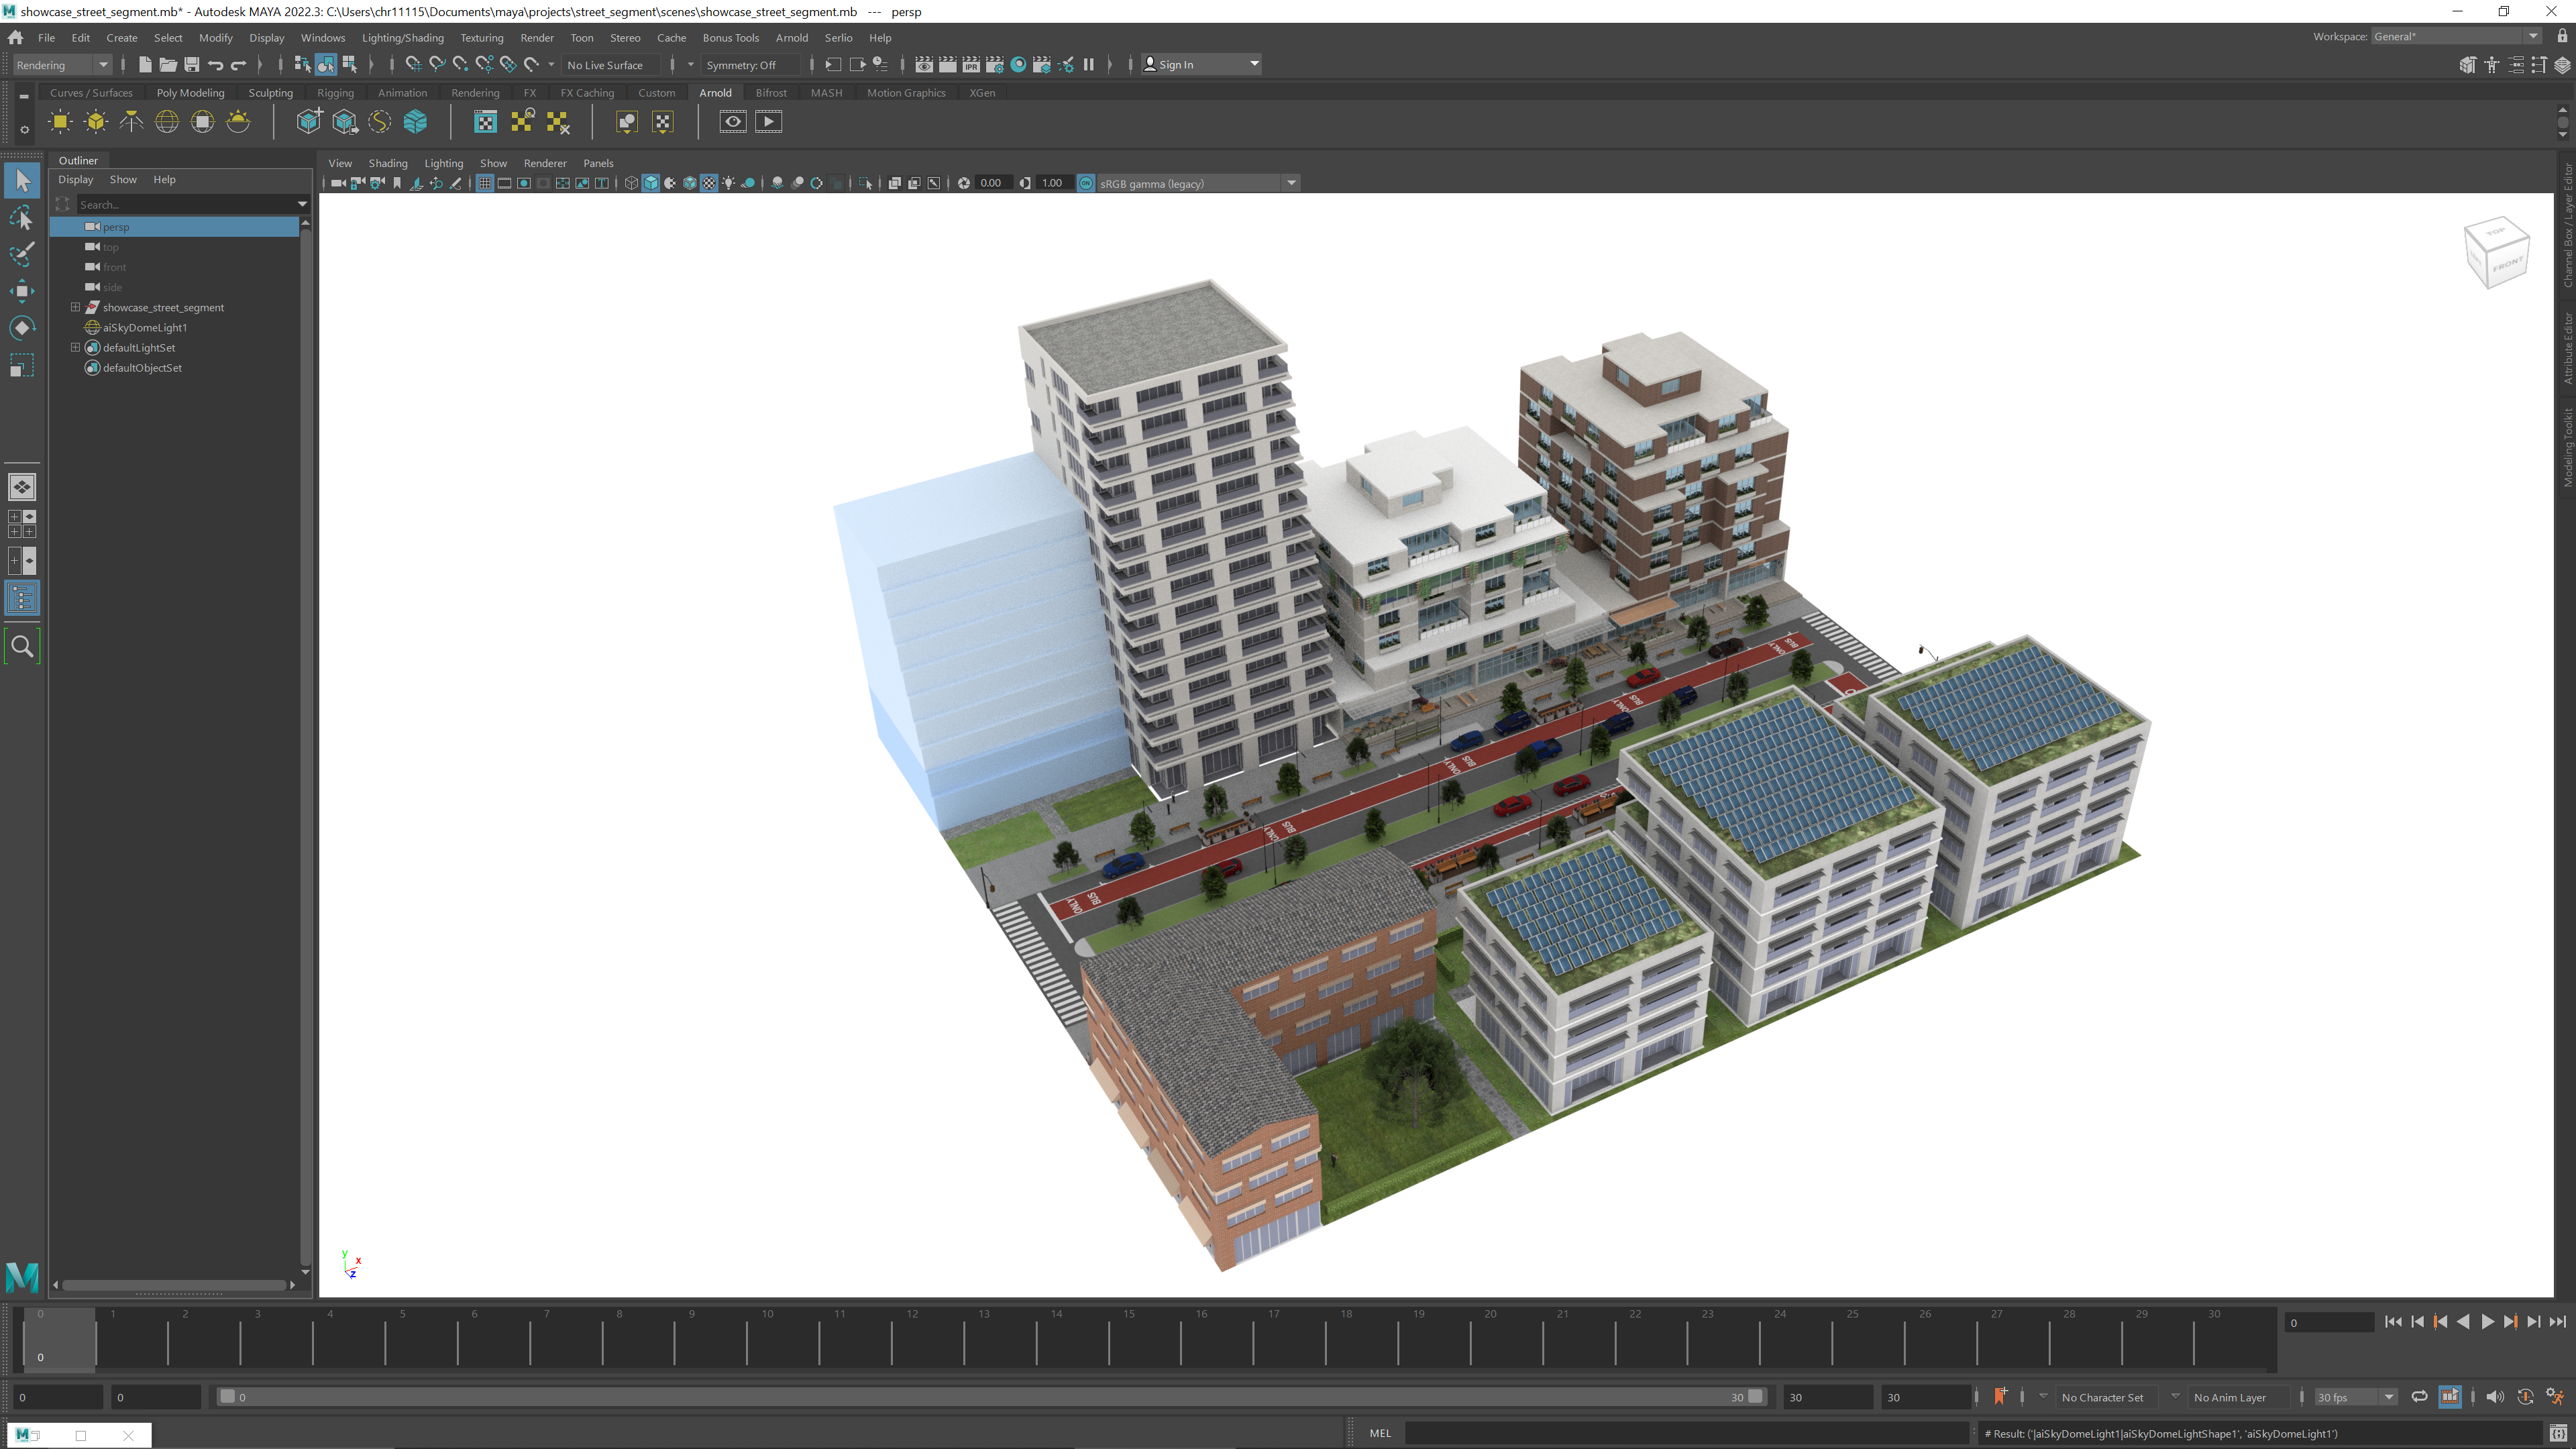Viewport: 2576px width, 1449px height.
Task: Create Arnold Physical Sky shelf icon
Action: (238, 122)
